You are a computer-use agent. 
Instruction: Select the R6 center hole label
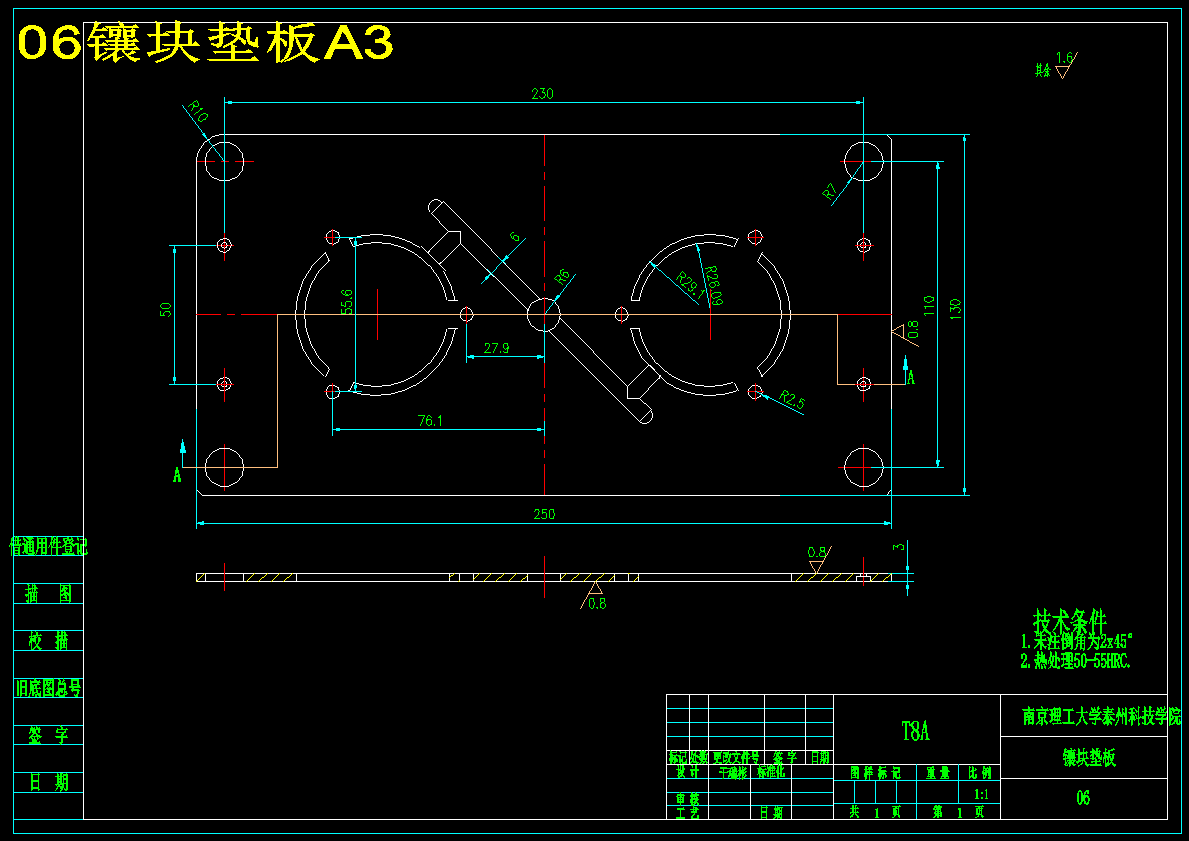click(x=561, y=277)
